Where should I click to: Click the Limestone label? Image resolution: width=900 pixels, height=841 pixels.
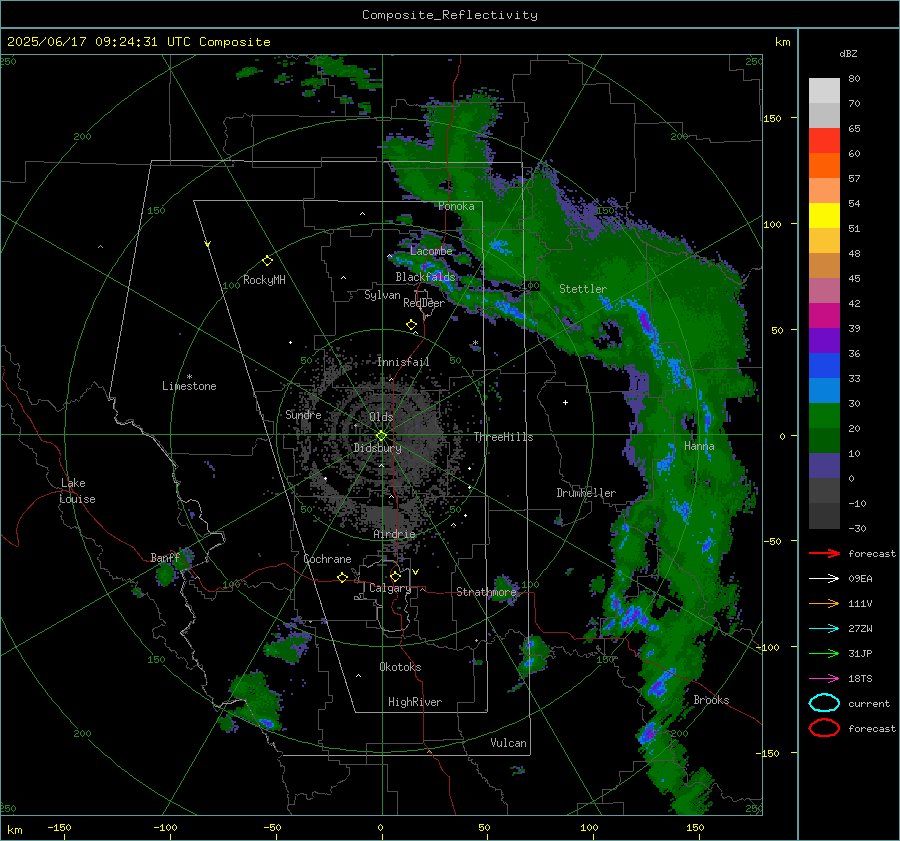(189, 386)
